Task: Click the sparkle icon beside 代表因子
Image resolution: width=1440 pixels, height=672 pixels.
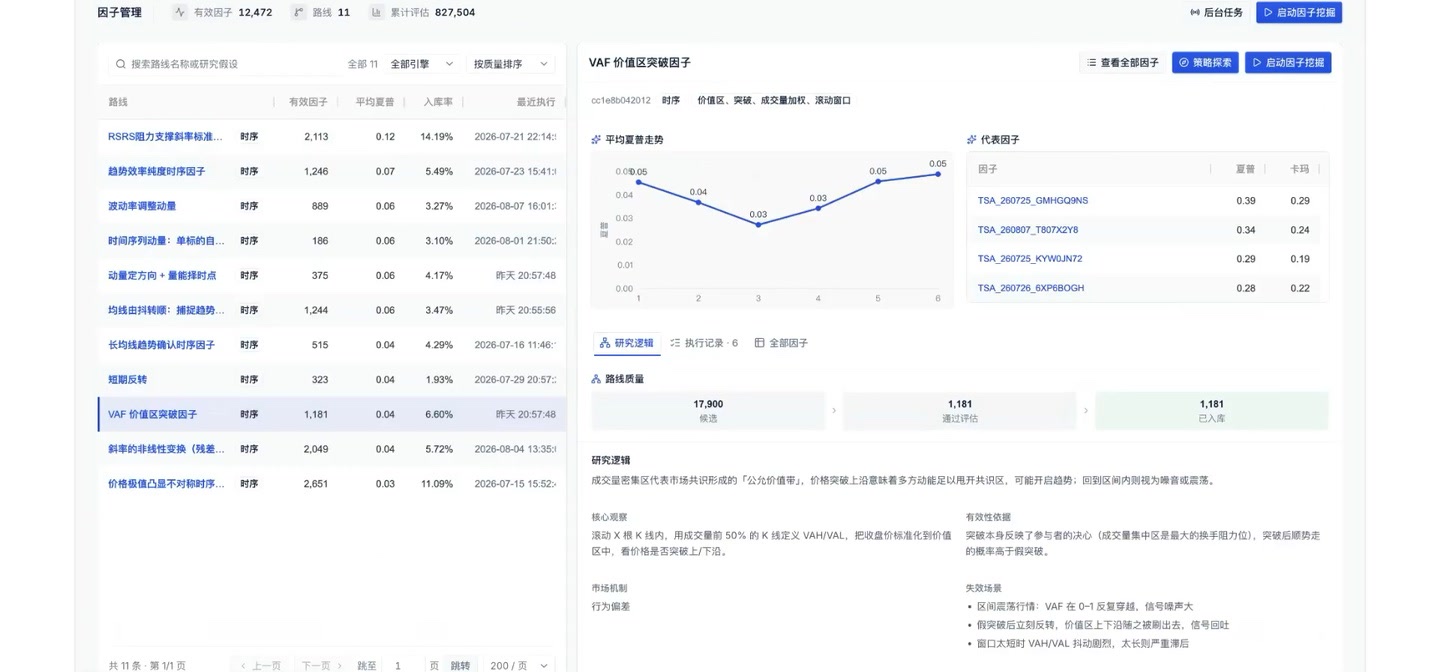Action: tap(972, 140)
